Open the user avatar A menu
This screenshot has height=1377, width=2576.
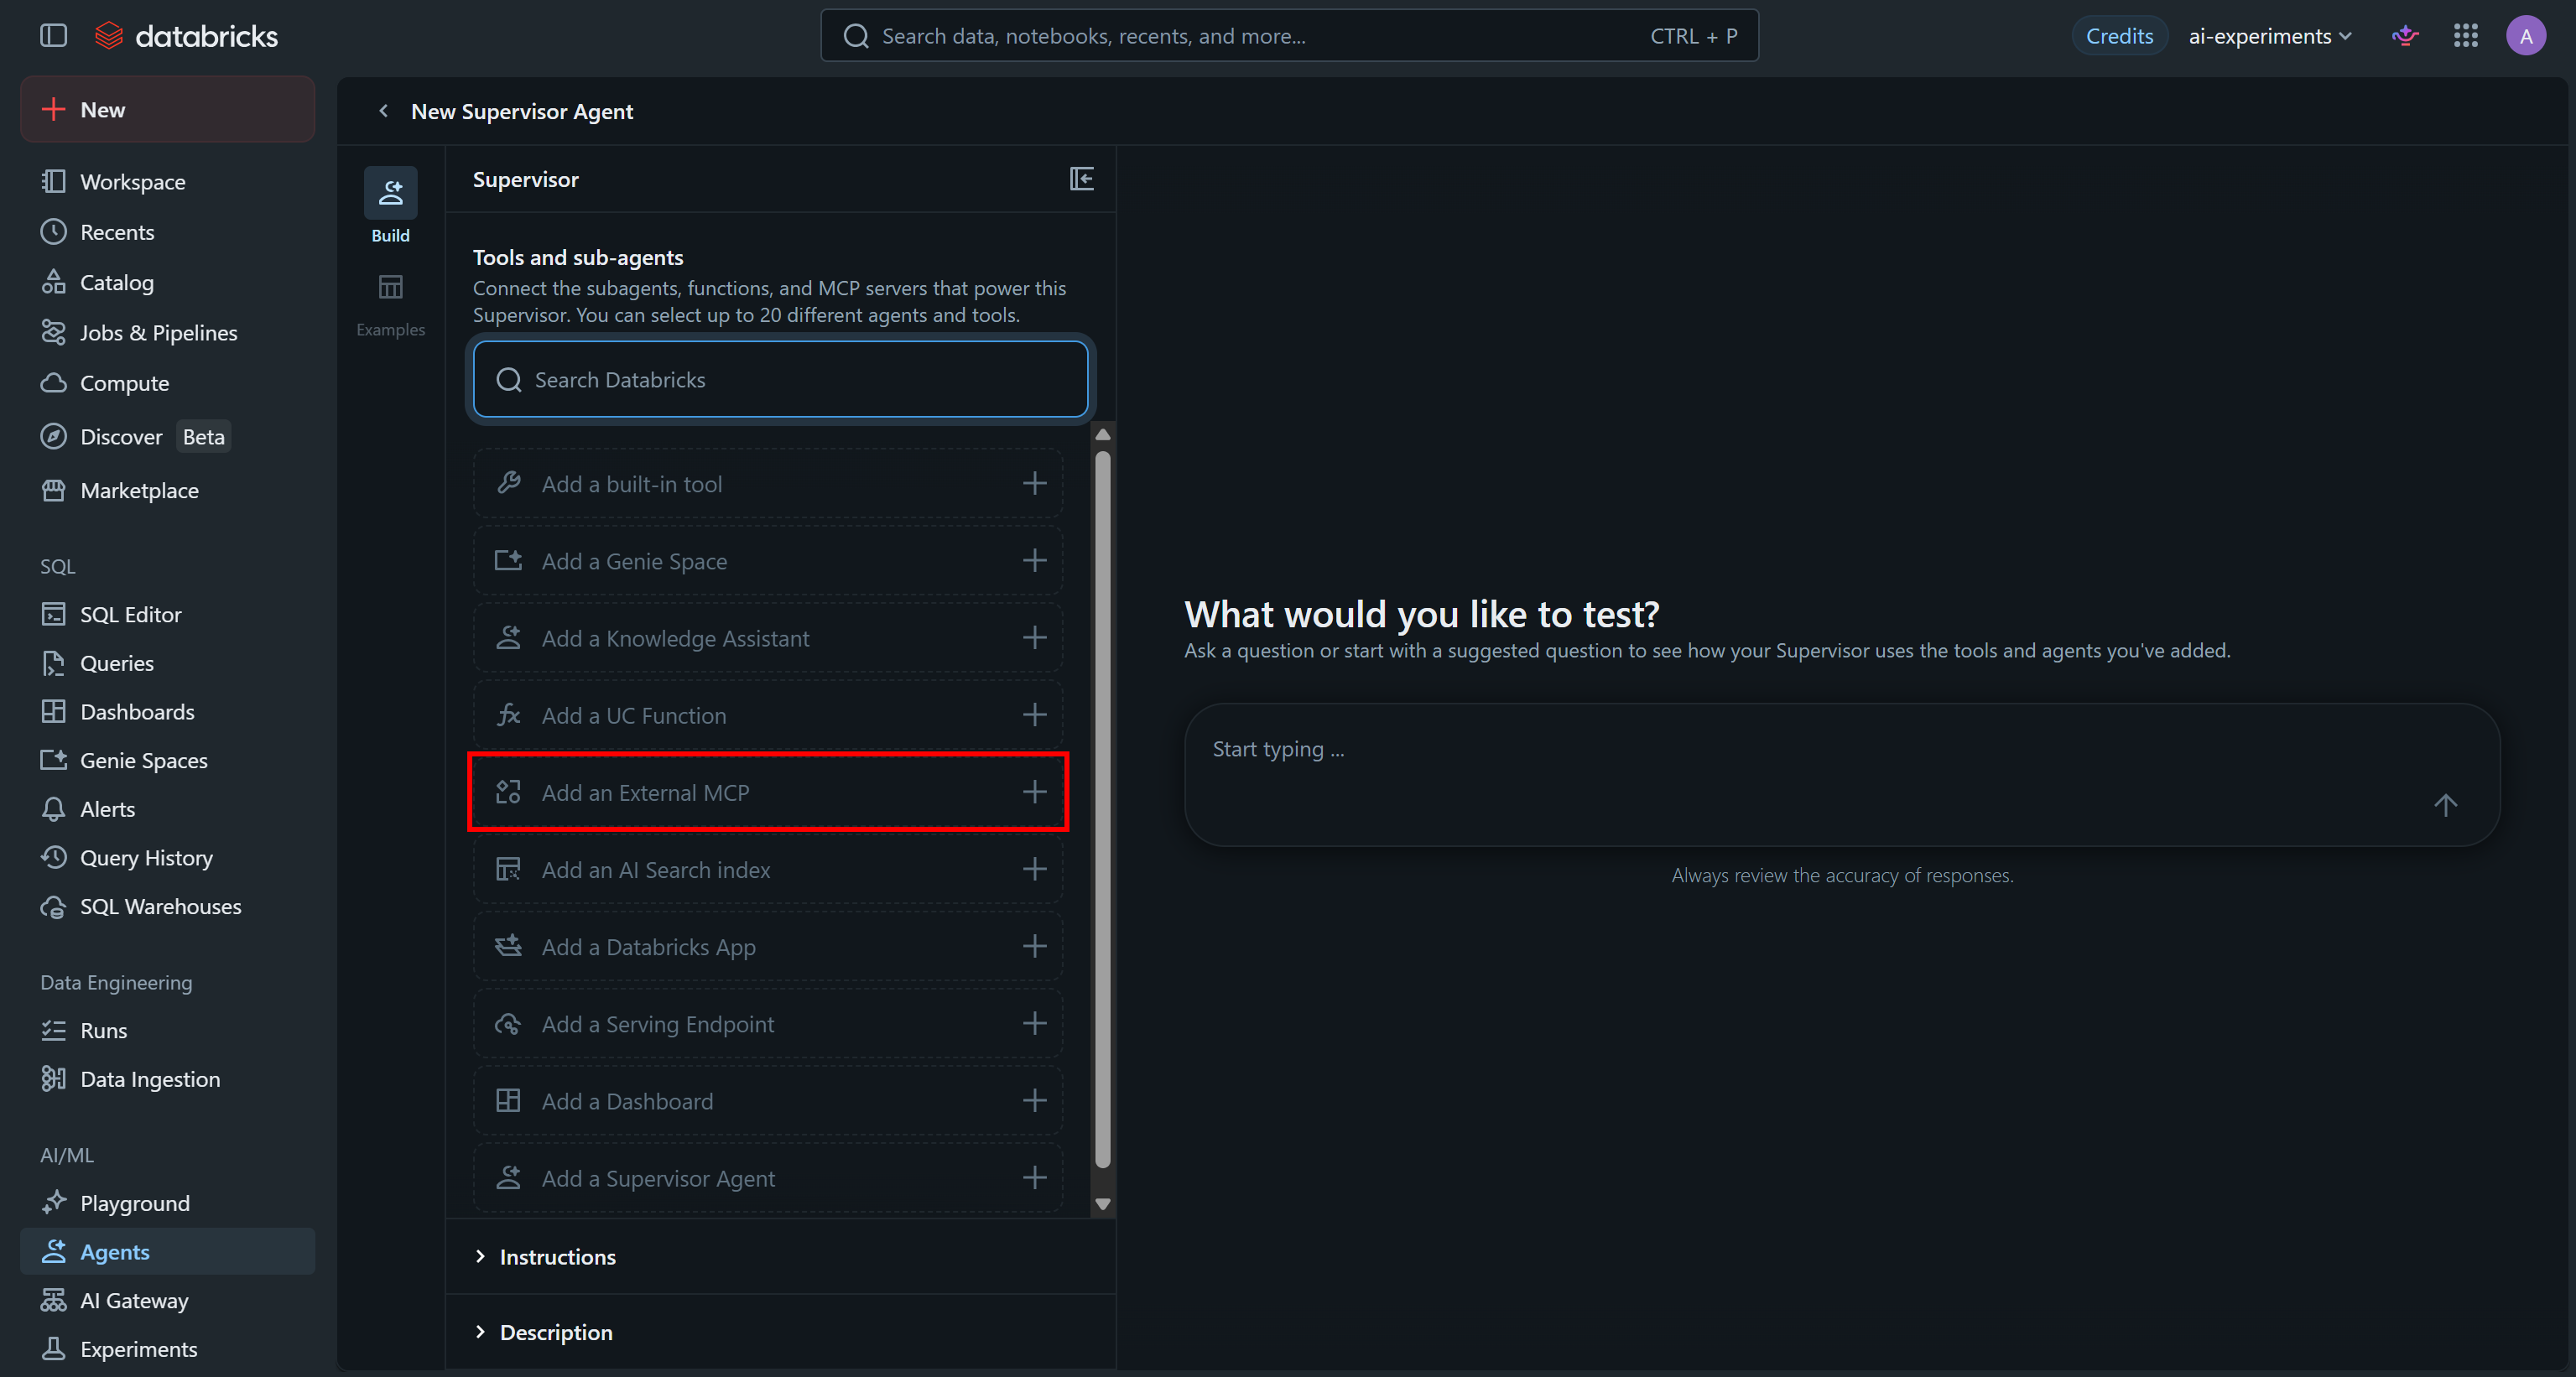(x=2526, y=36)
